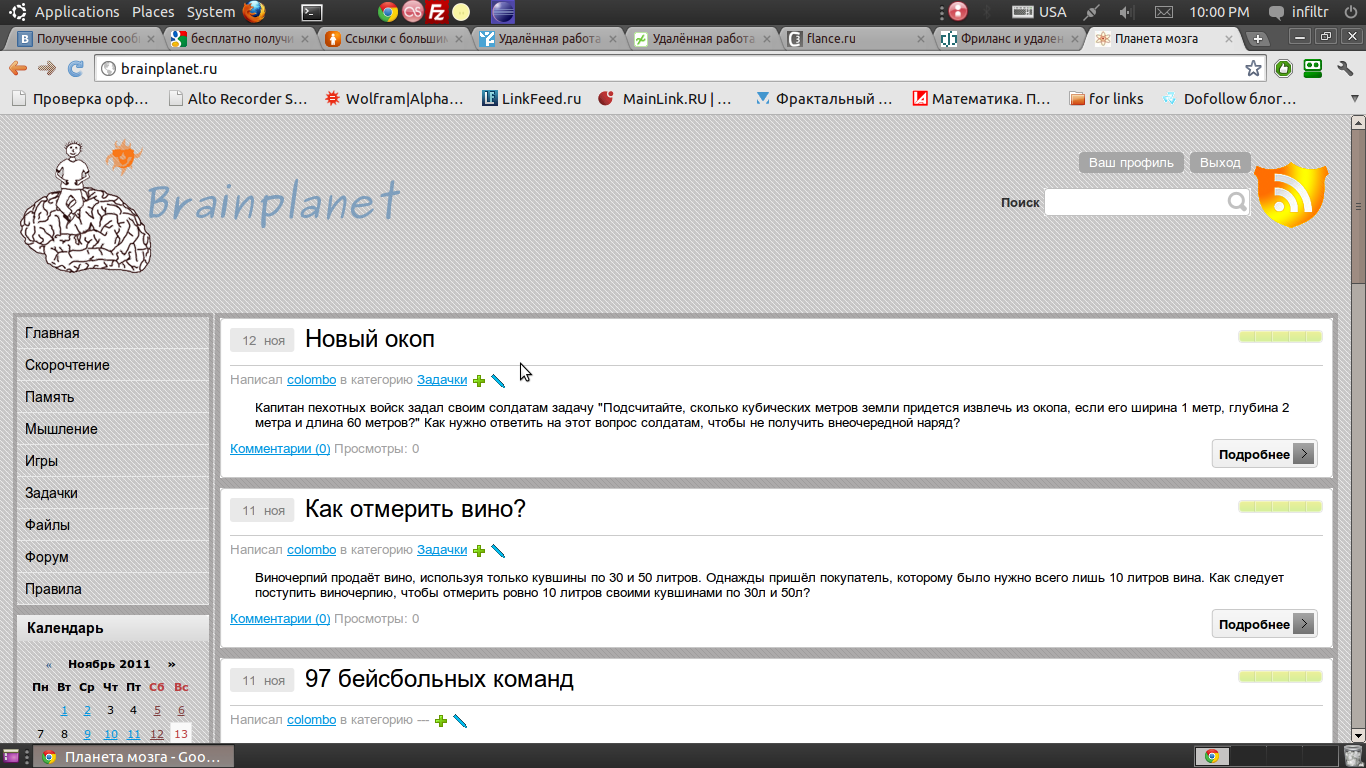Rate the Новый окоп post on rating bar
This screenshot has width=1366, height=768.
(1280, 337)
